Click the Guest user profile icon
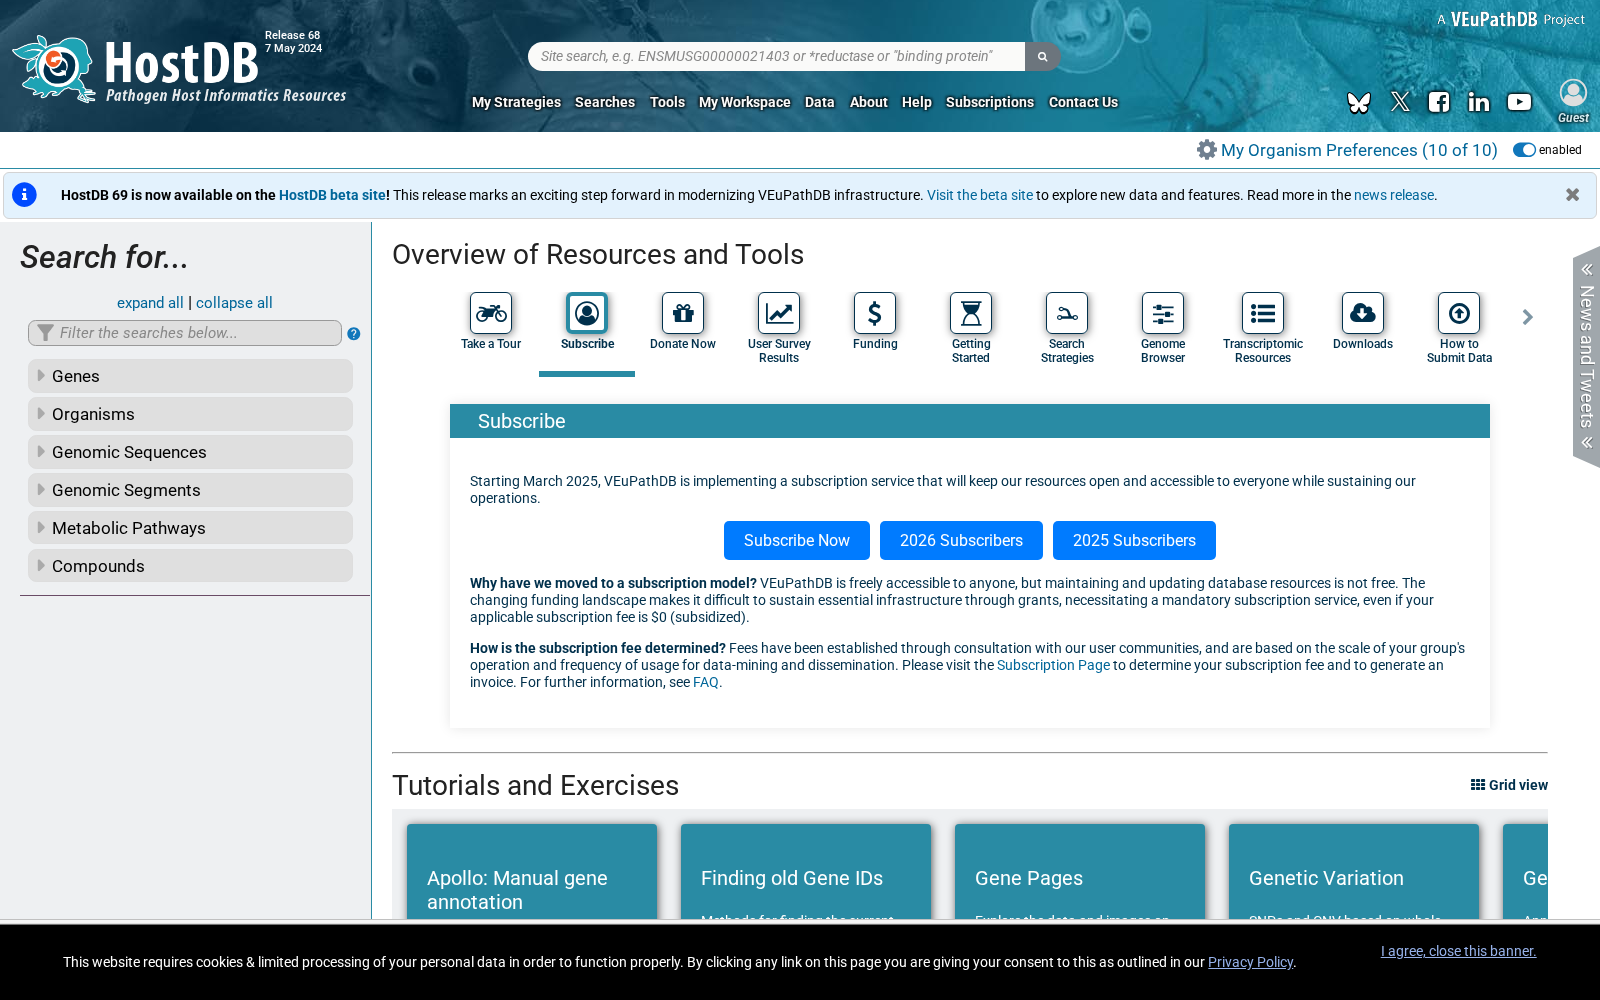 1573,93
